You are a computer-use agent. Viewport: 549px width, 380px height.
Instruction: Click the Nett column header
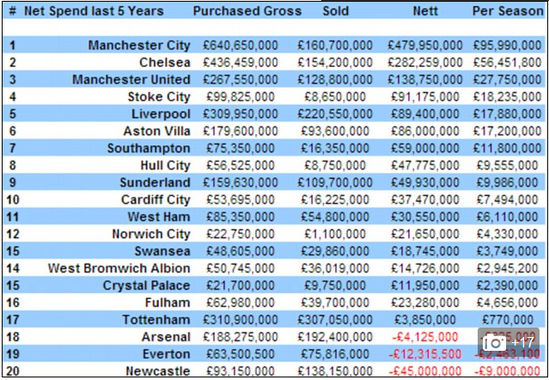(425, 11)
